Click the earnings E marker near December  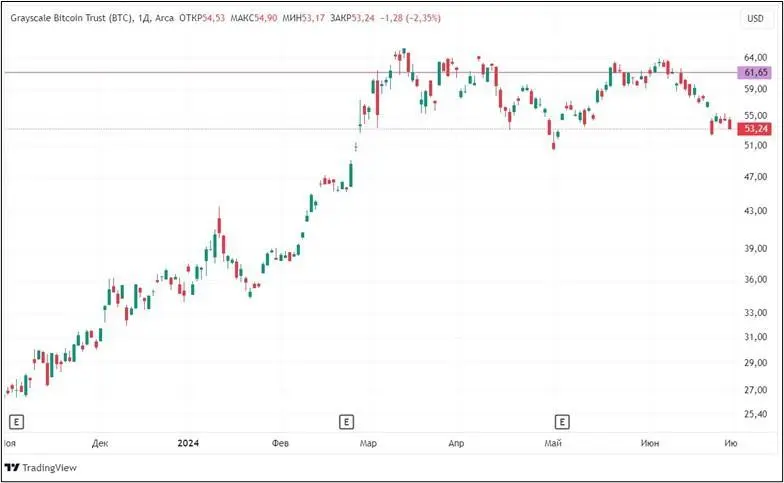15,421
